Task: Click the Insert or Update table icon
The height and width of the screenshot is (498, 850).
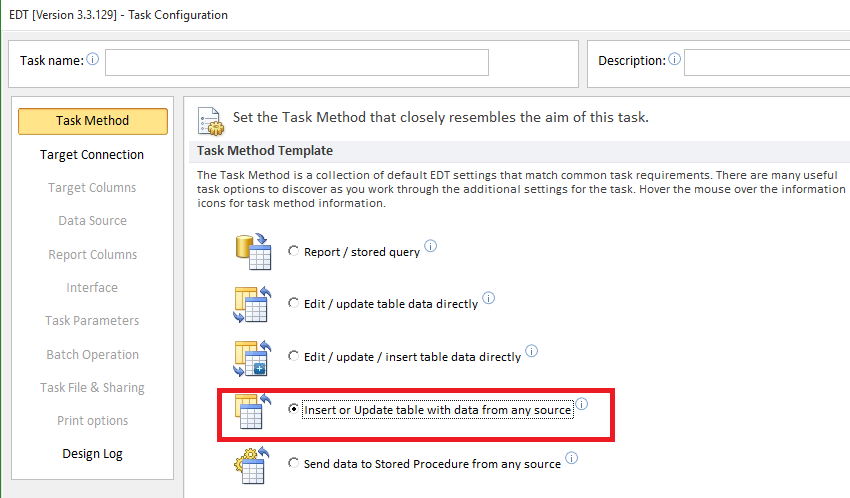Action: [x=252, y=411]
